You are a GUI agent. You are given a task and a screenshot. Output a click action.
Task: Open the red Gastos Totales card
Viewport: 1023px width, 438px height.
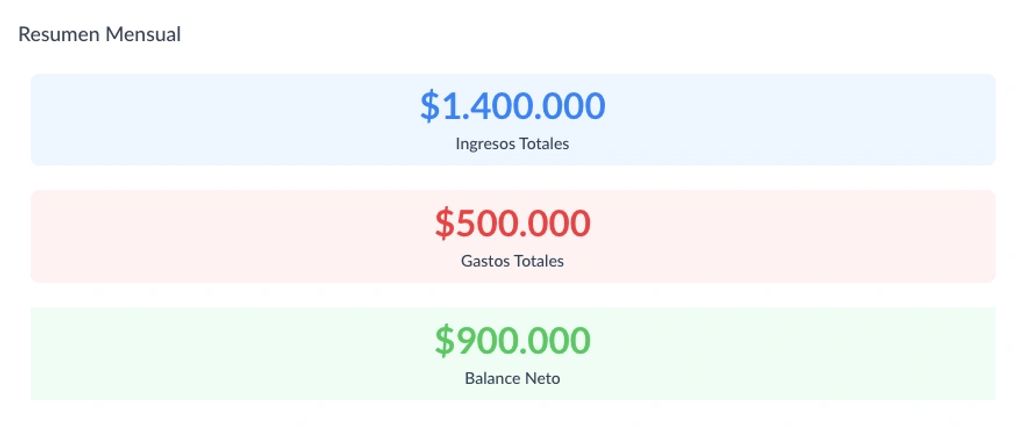tap(513, 236)
